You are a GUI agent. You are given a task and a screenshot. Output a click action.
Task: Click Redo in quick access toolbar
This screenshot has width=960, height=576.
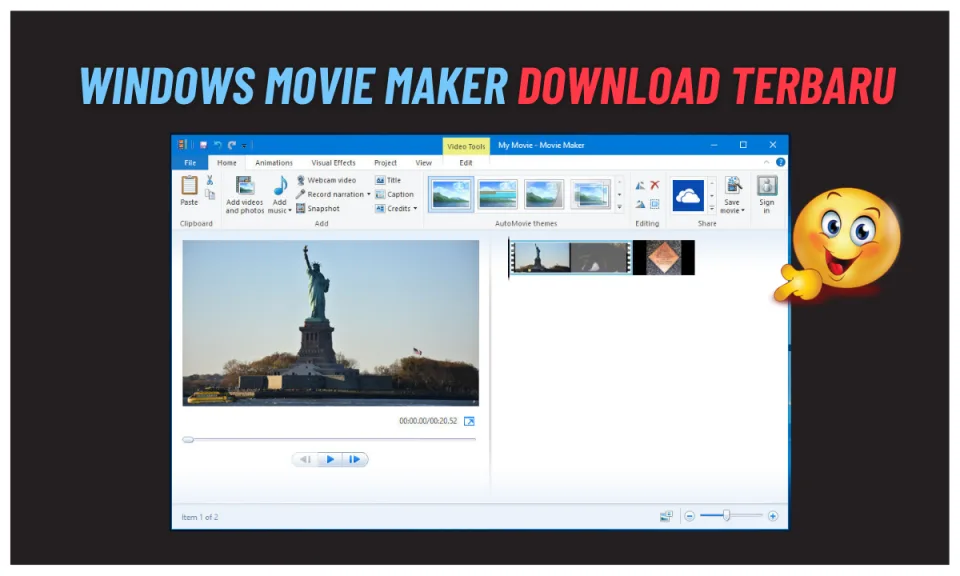[231, 145]
